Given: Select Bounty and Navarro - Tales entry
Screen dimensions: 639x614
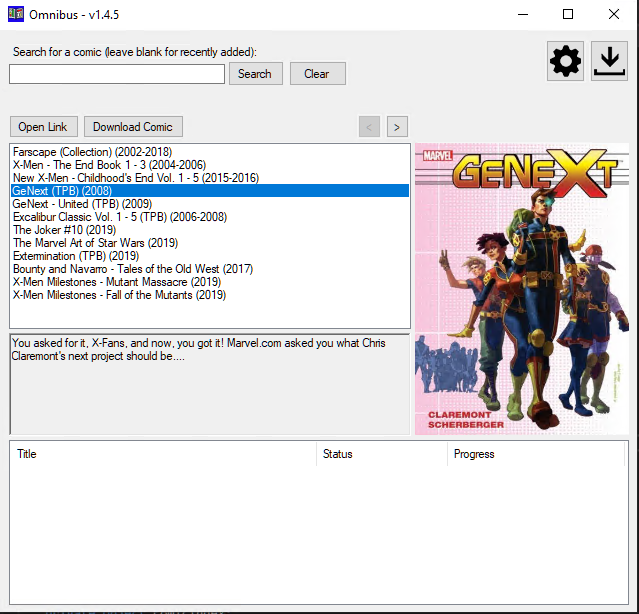Looking at the screenshot, I should pos(210,269).
